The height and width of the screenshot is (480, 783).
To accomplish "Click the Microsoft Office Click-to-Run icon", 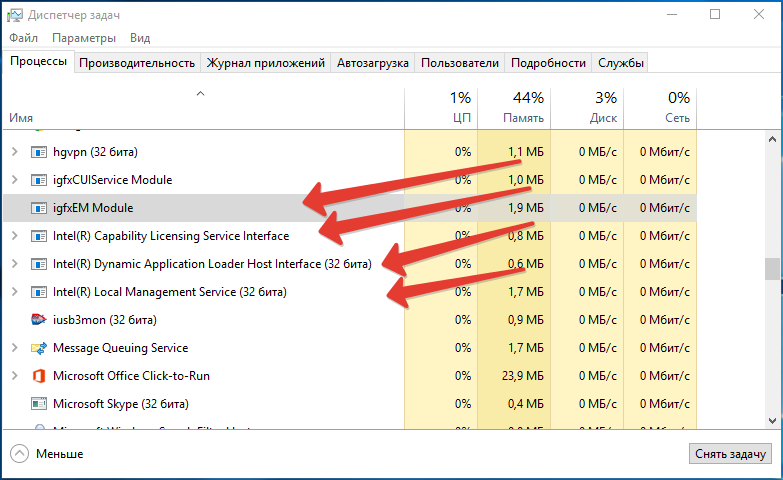I will pos(38,376).
